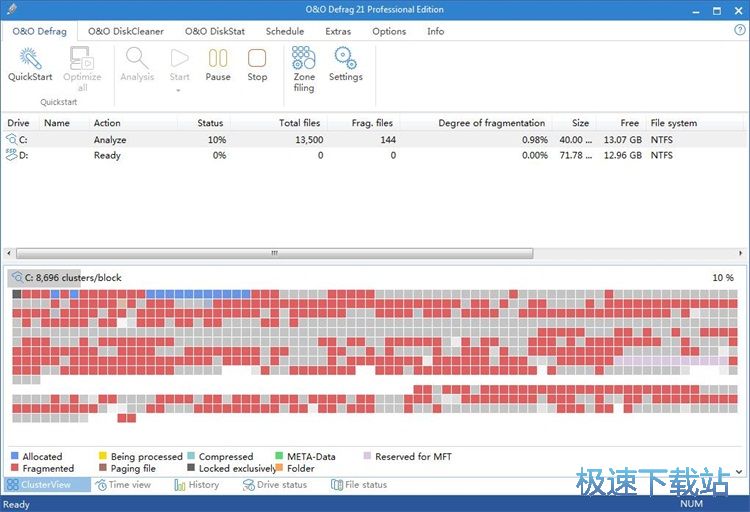Open the Settings gears icon
The height and width of the screenshot is (512, 750).
pyautogui.click(x=345, y=58)
